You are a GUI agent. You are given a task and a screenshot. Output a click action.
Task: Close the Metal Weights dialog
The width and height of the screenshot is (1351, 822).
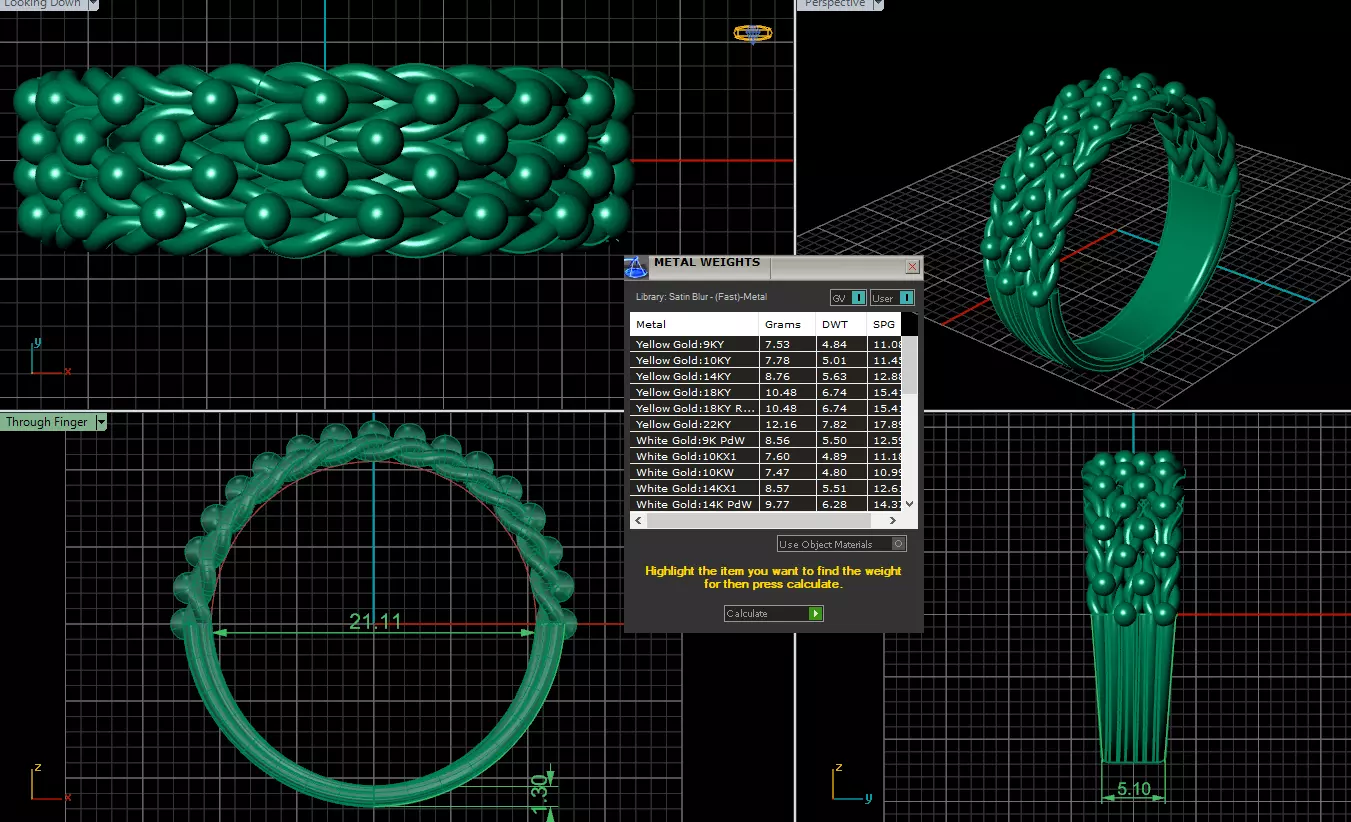[912, 267]
